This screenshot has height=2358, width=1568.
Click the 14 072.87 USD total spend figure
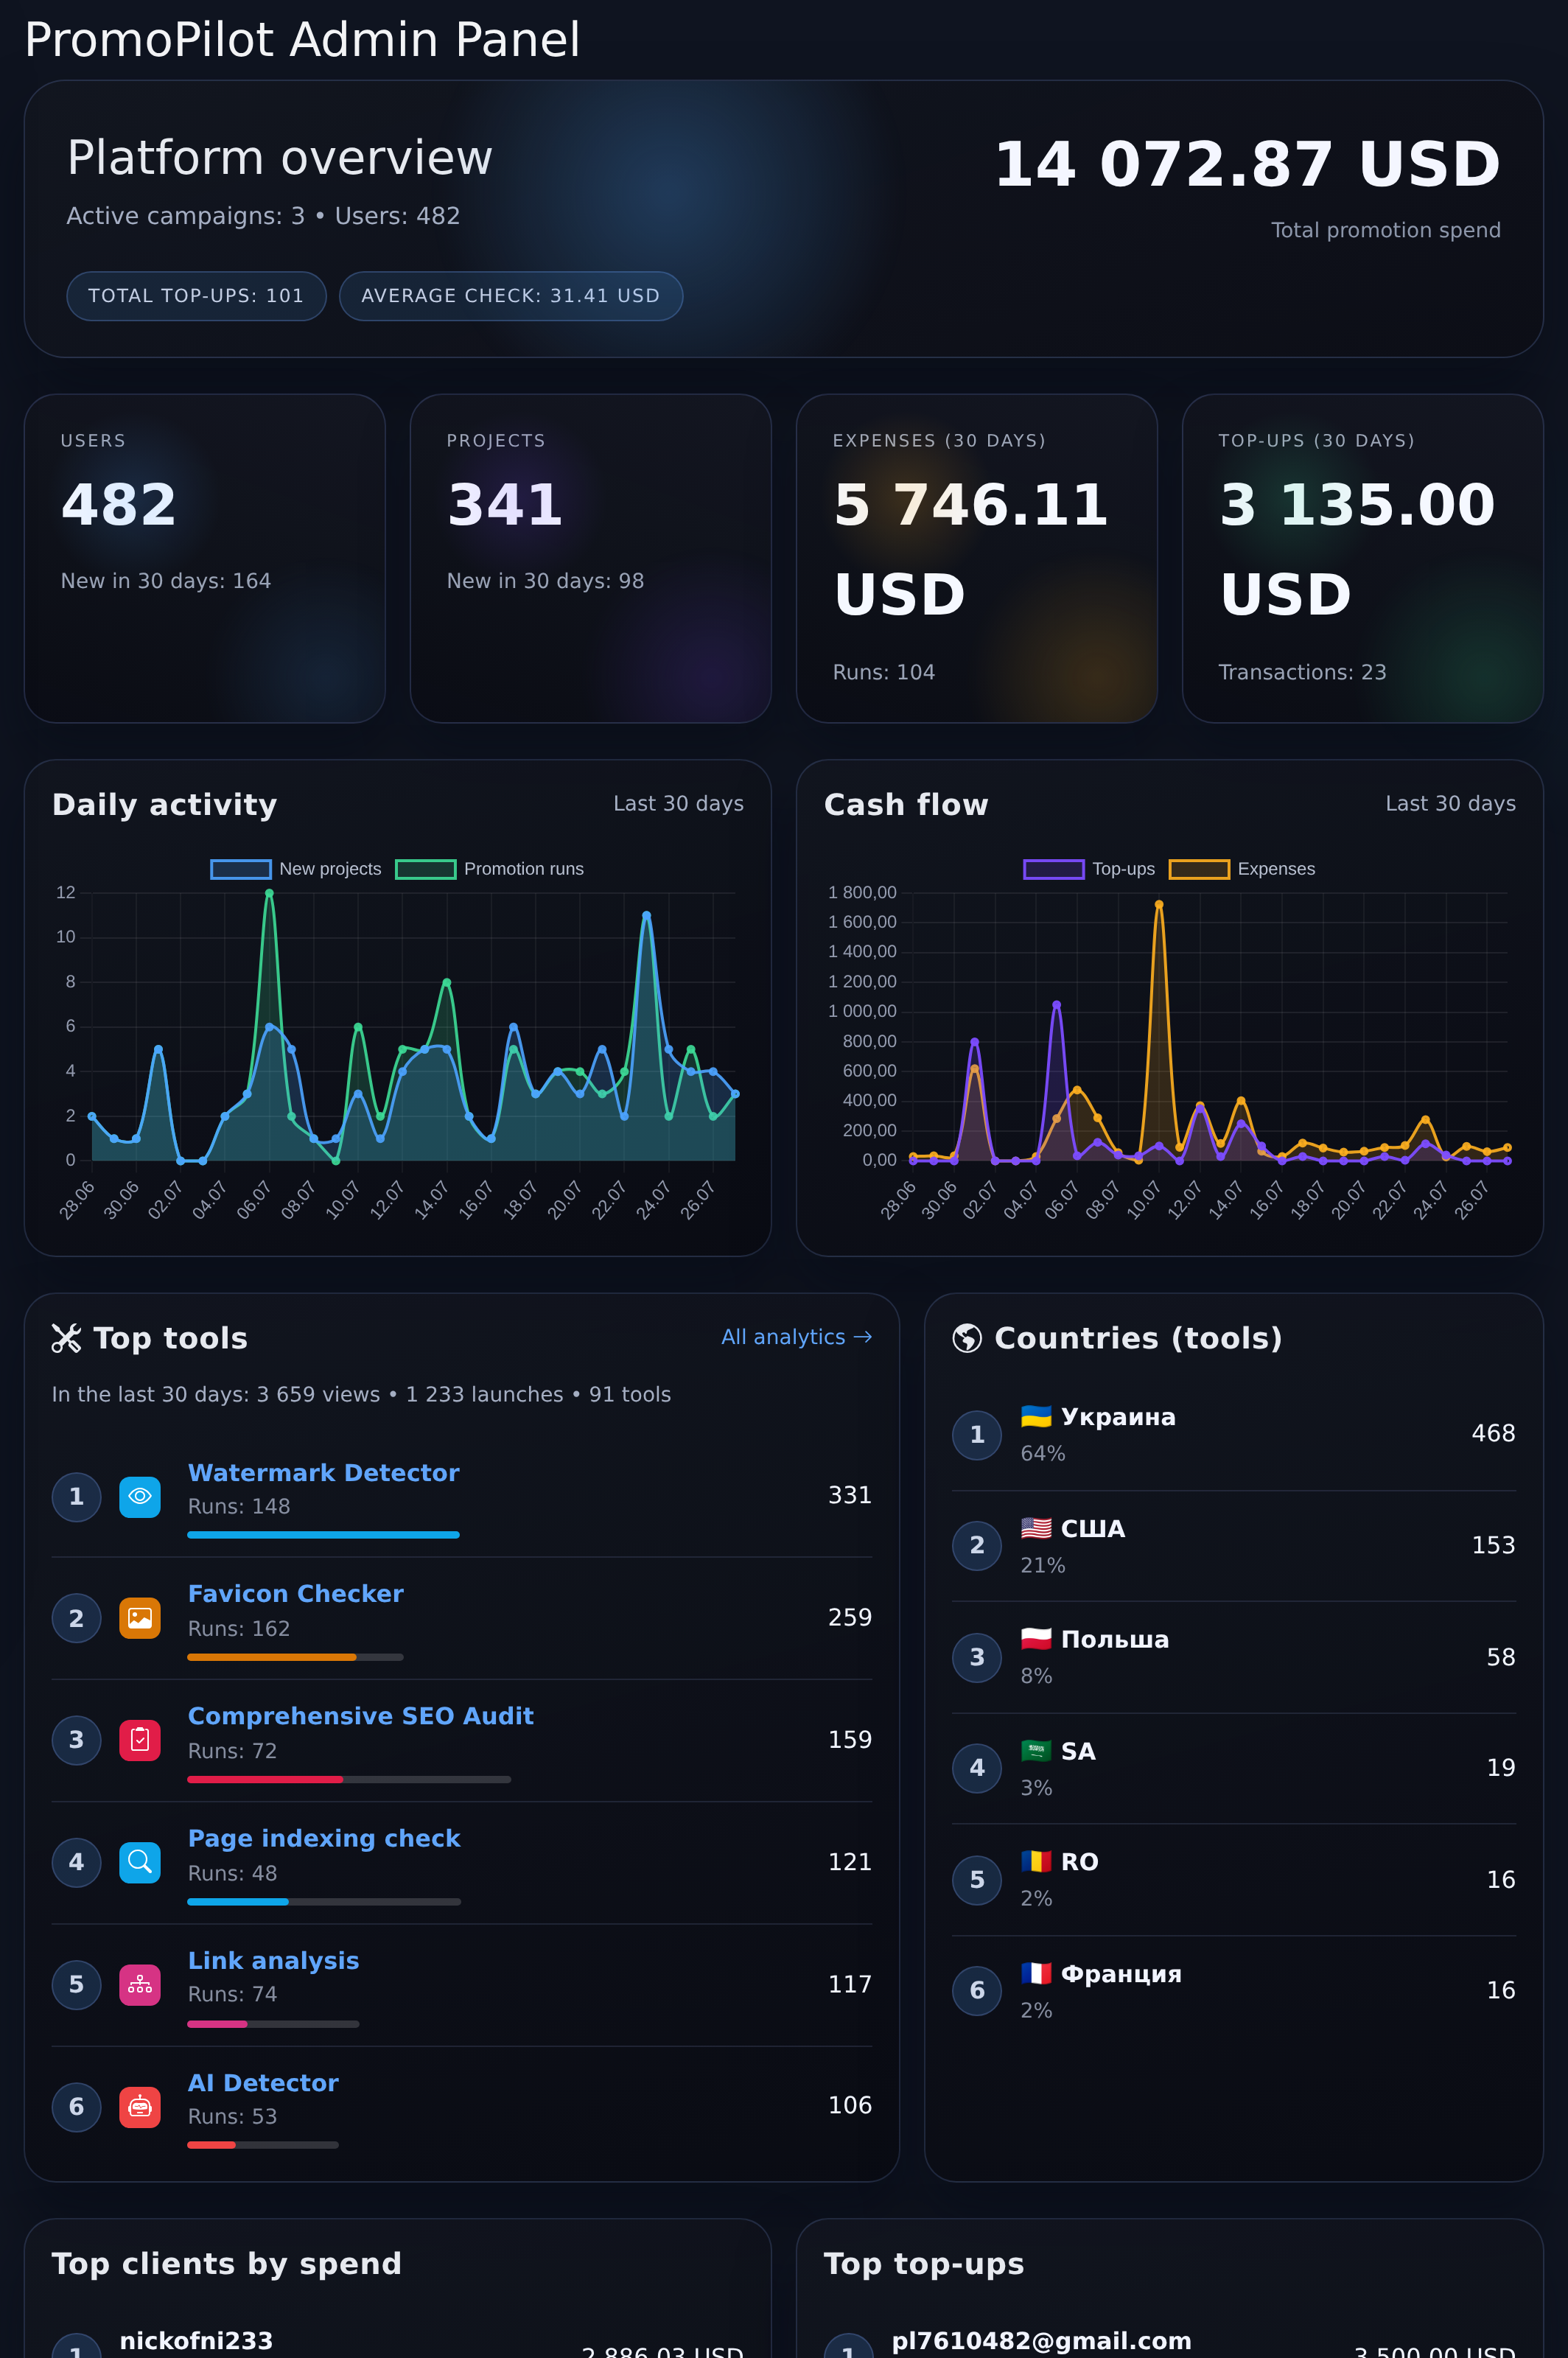coord(1247,164)
